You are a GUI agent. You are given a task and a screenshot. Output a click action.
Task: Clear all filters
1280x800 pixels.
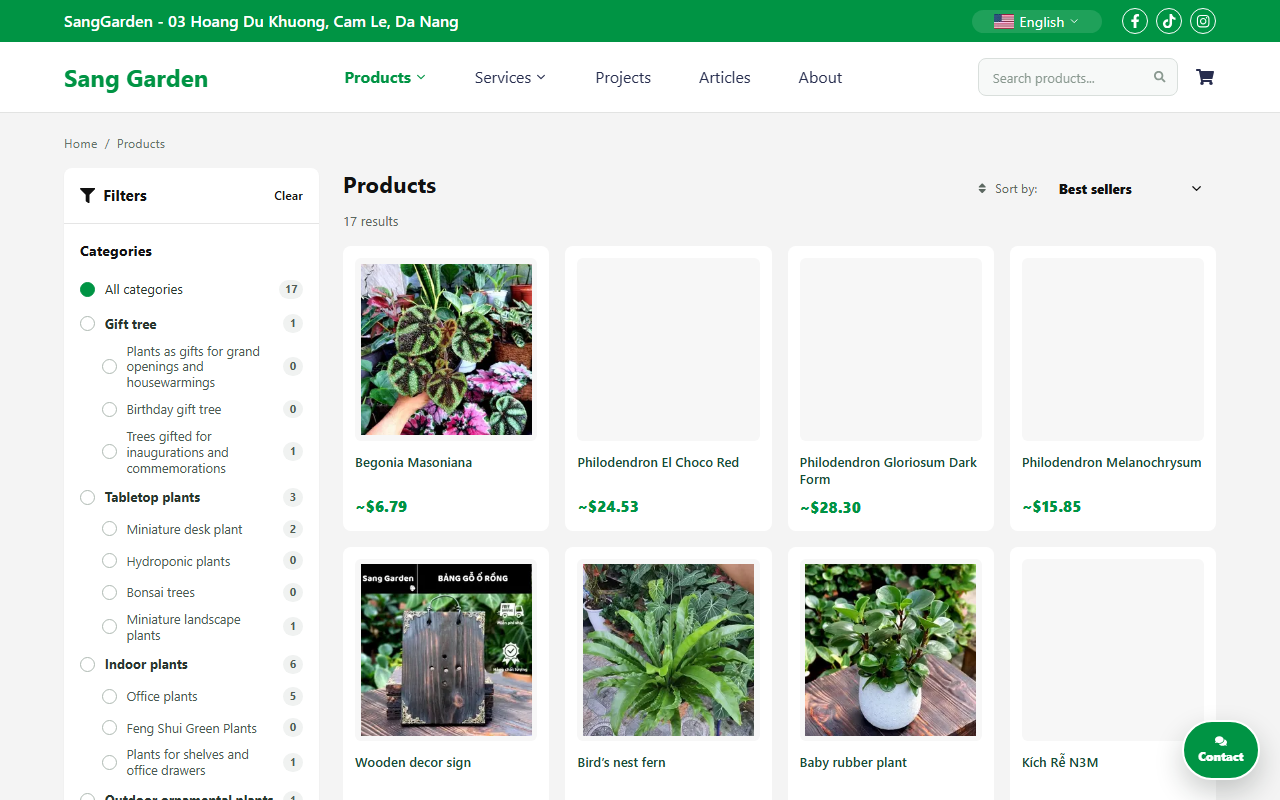(x=289, y=196)
